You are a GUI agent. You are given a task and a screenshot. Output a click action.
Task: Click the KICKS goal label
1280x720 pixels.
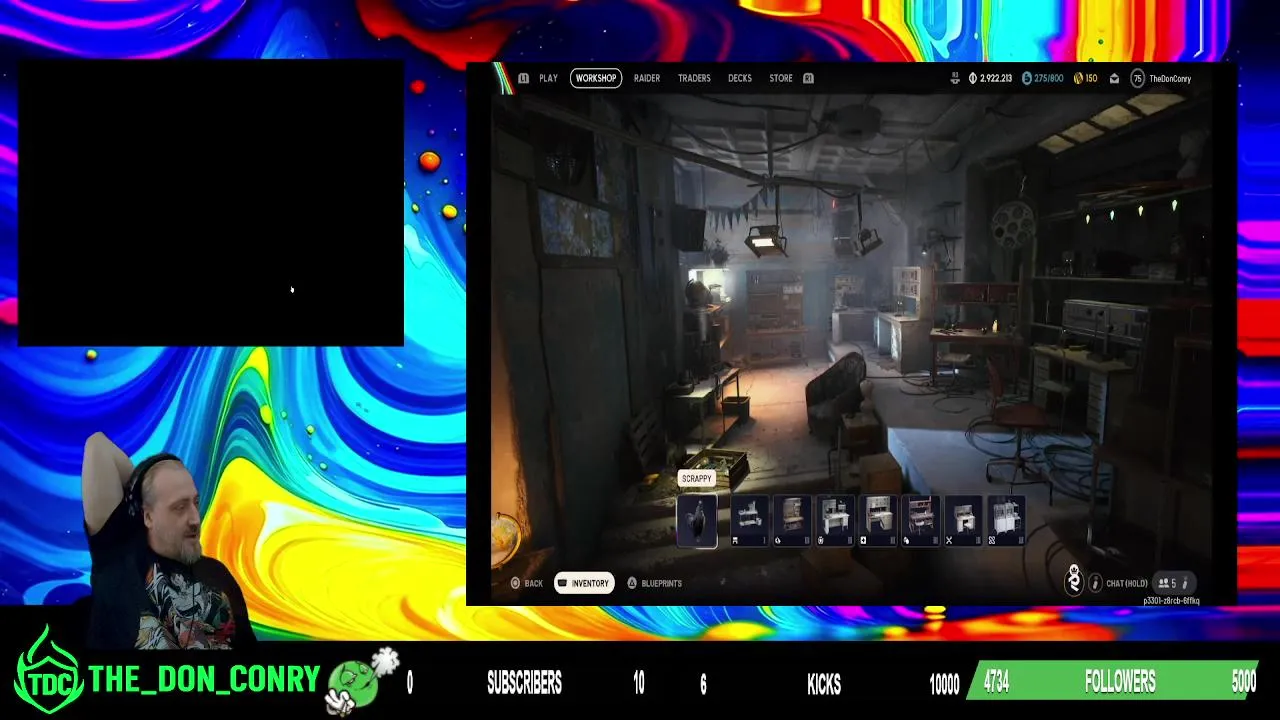[824, 684]
